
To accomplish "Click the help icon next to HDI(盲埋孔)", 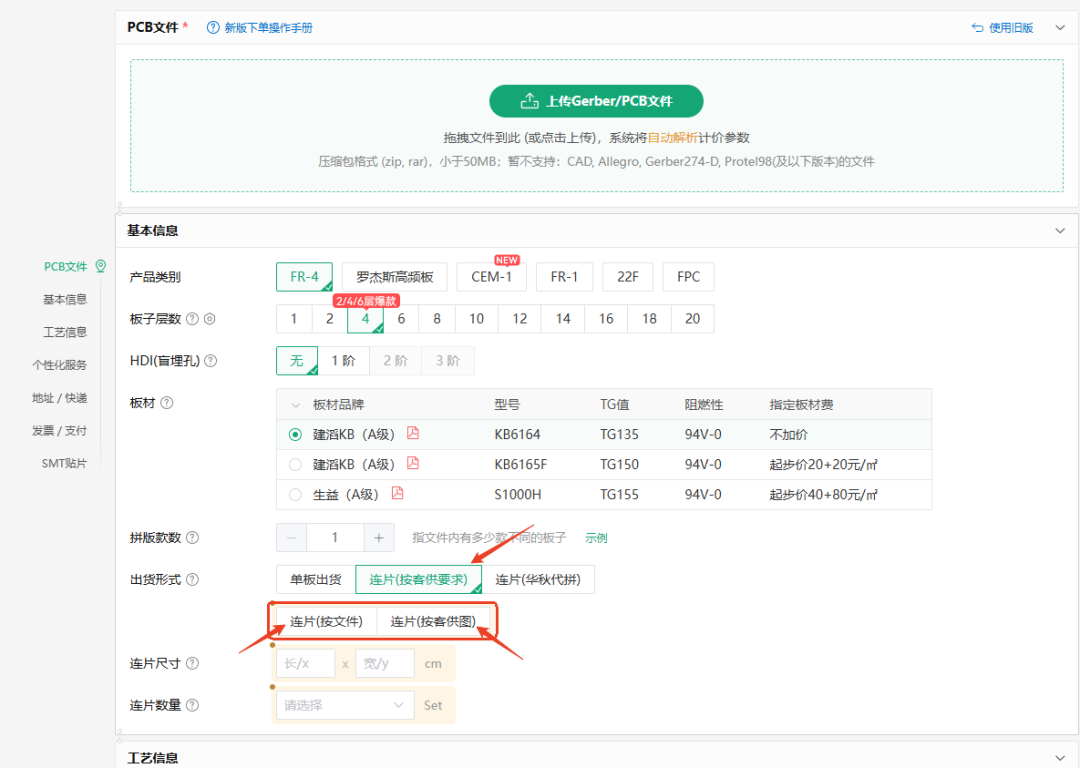I will 211,361.
